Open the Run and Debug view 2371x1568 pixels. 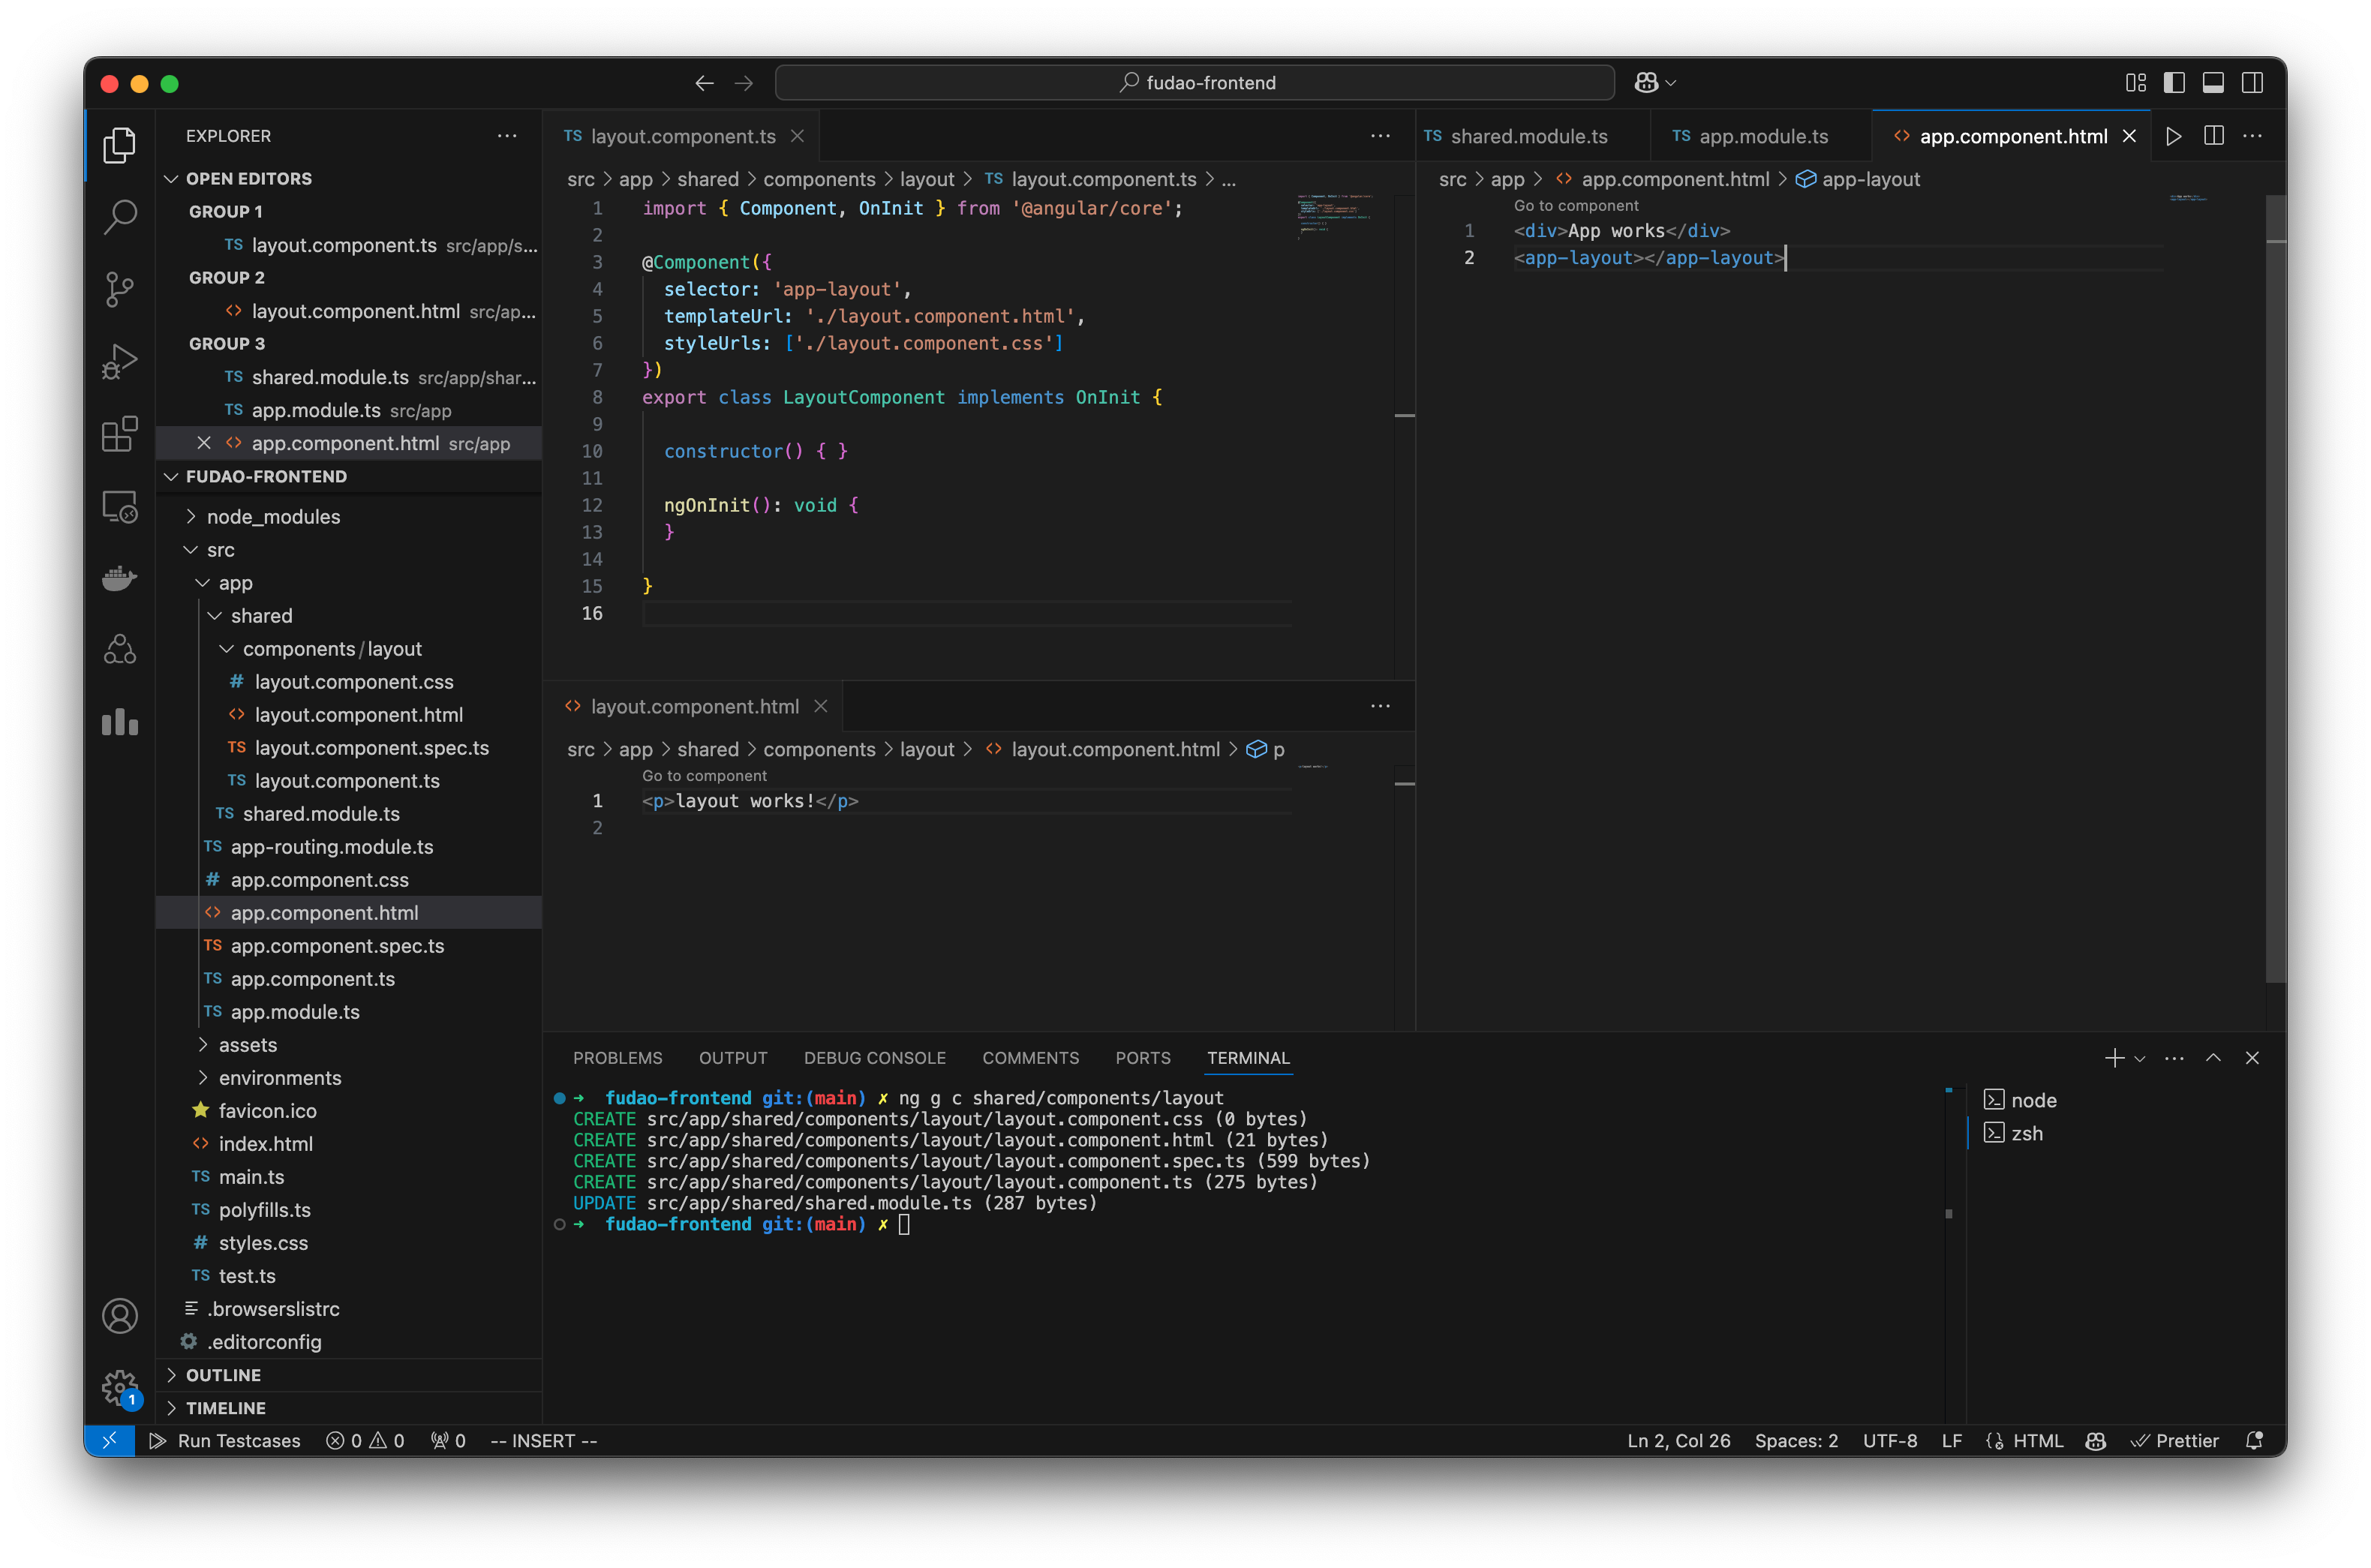120,362
